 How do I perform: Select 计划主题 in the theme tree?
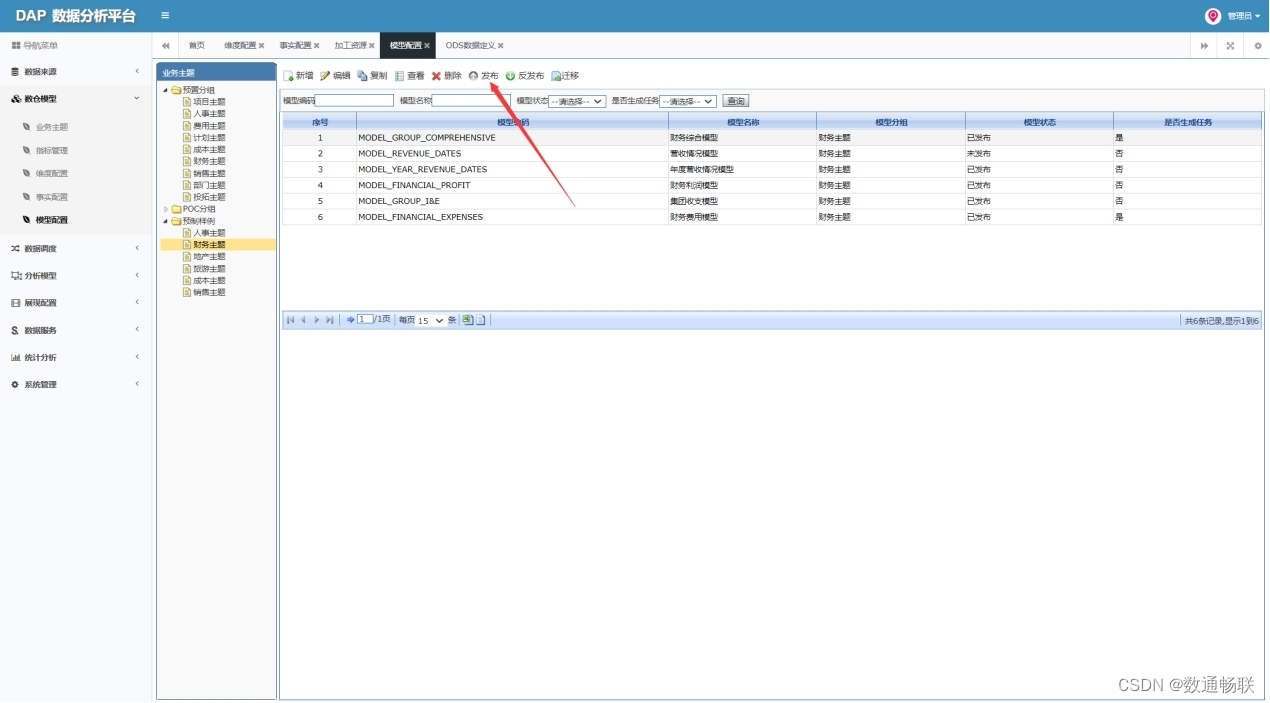coord(209,138)
